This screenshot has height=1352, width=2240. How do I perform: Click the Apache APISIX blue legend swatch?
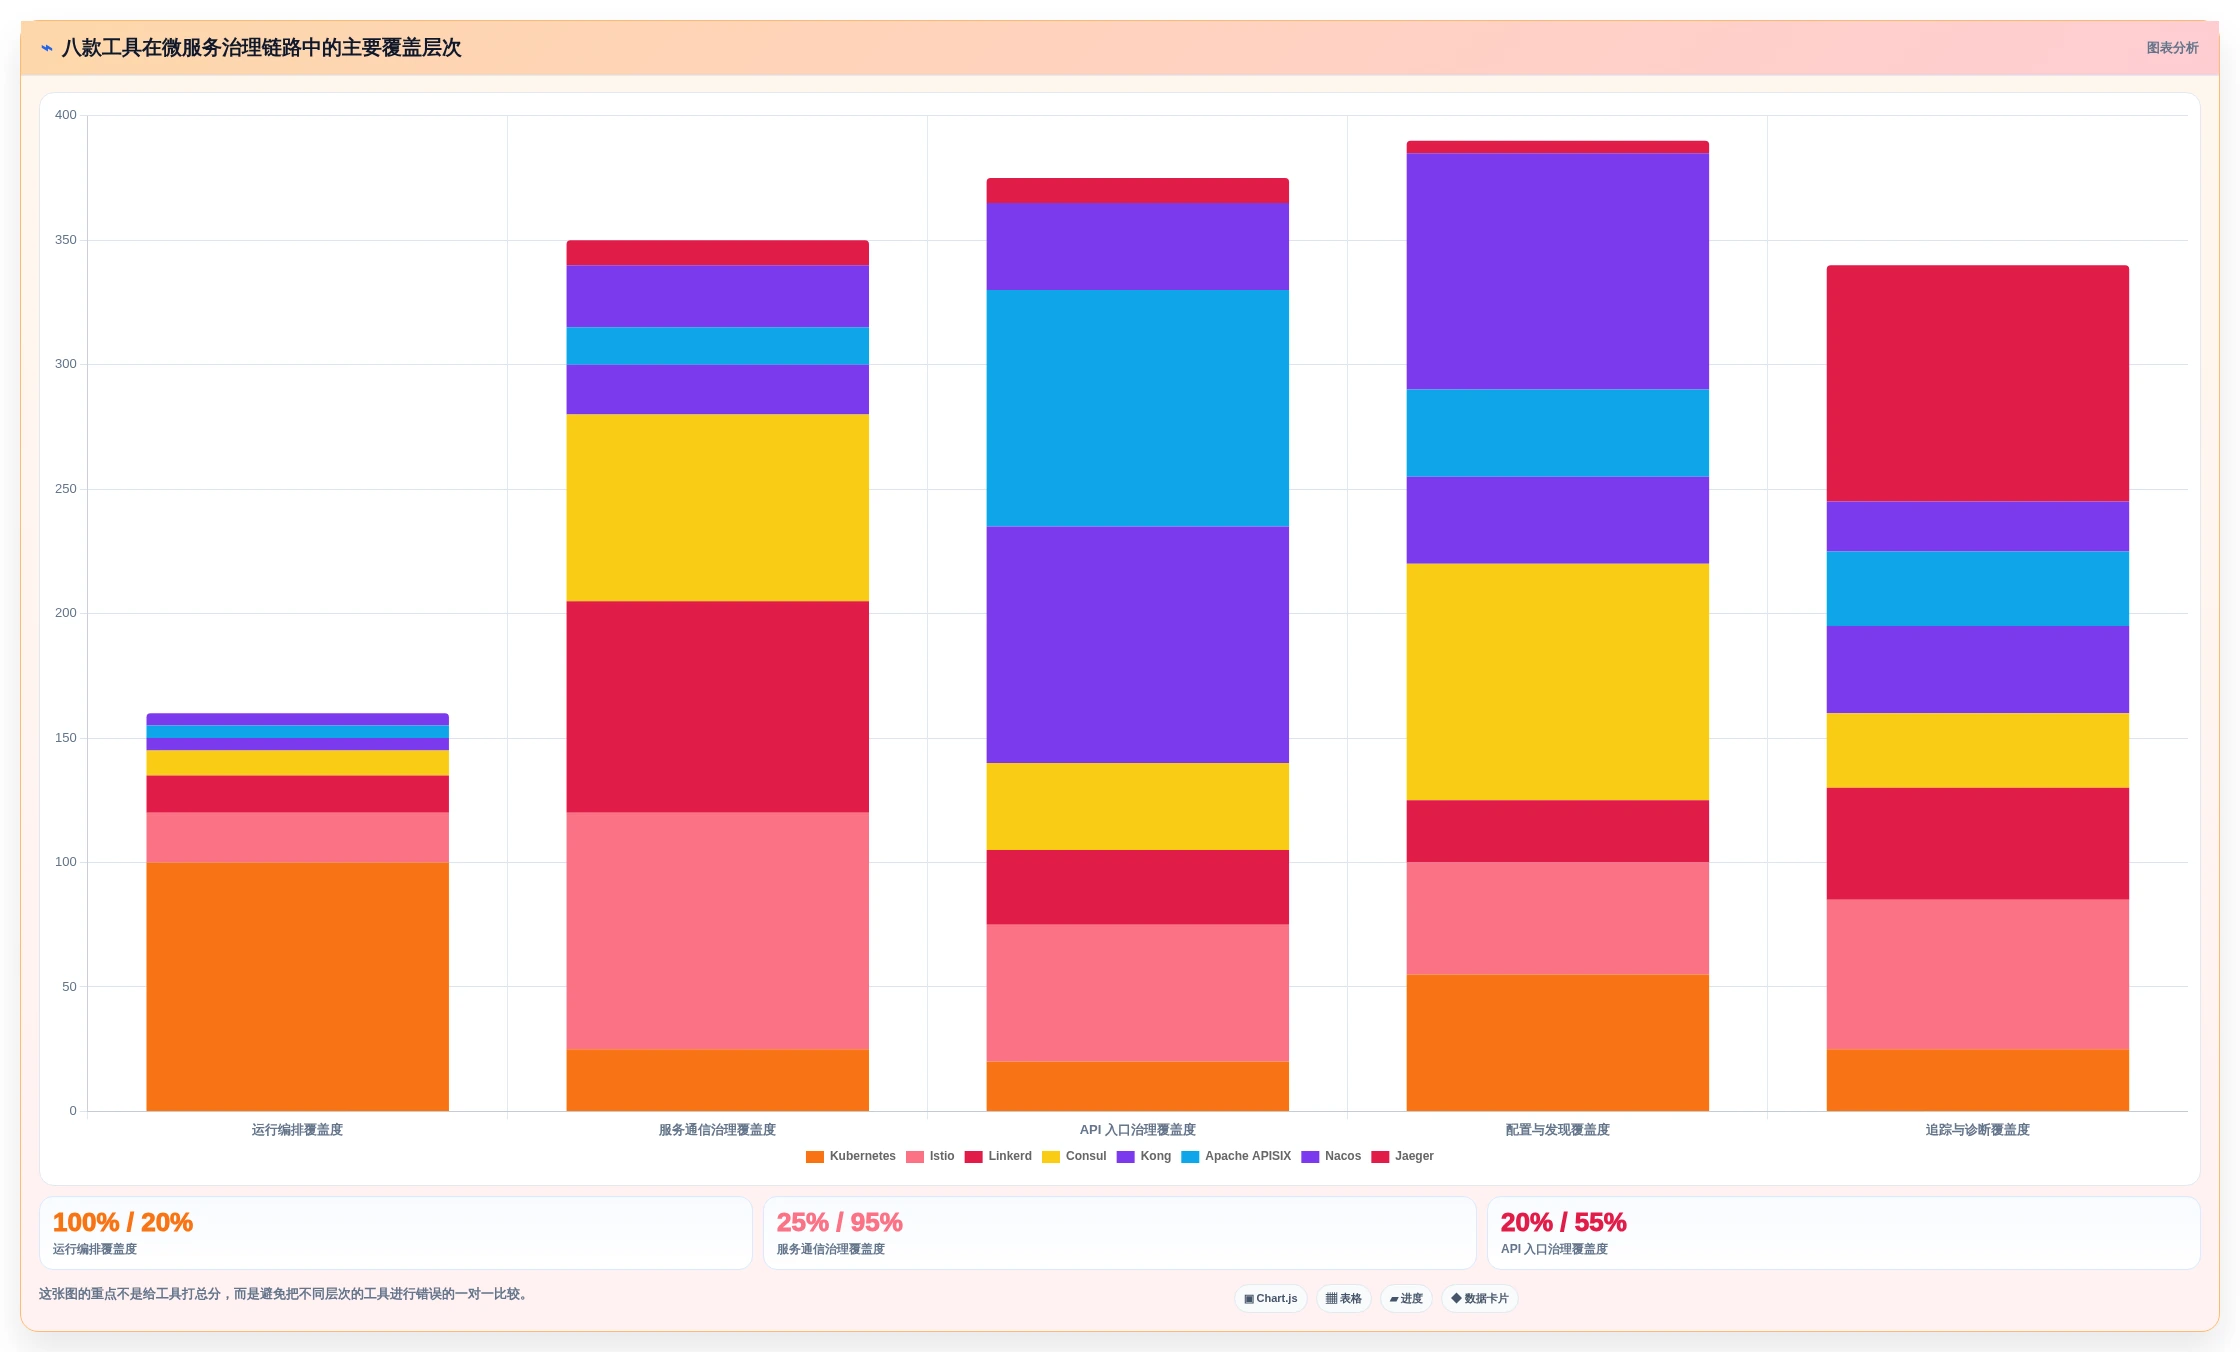tap(1190, 1157)
